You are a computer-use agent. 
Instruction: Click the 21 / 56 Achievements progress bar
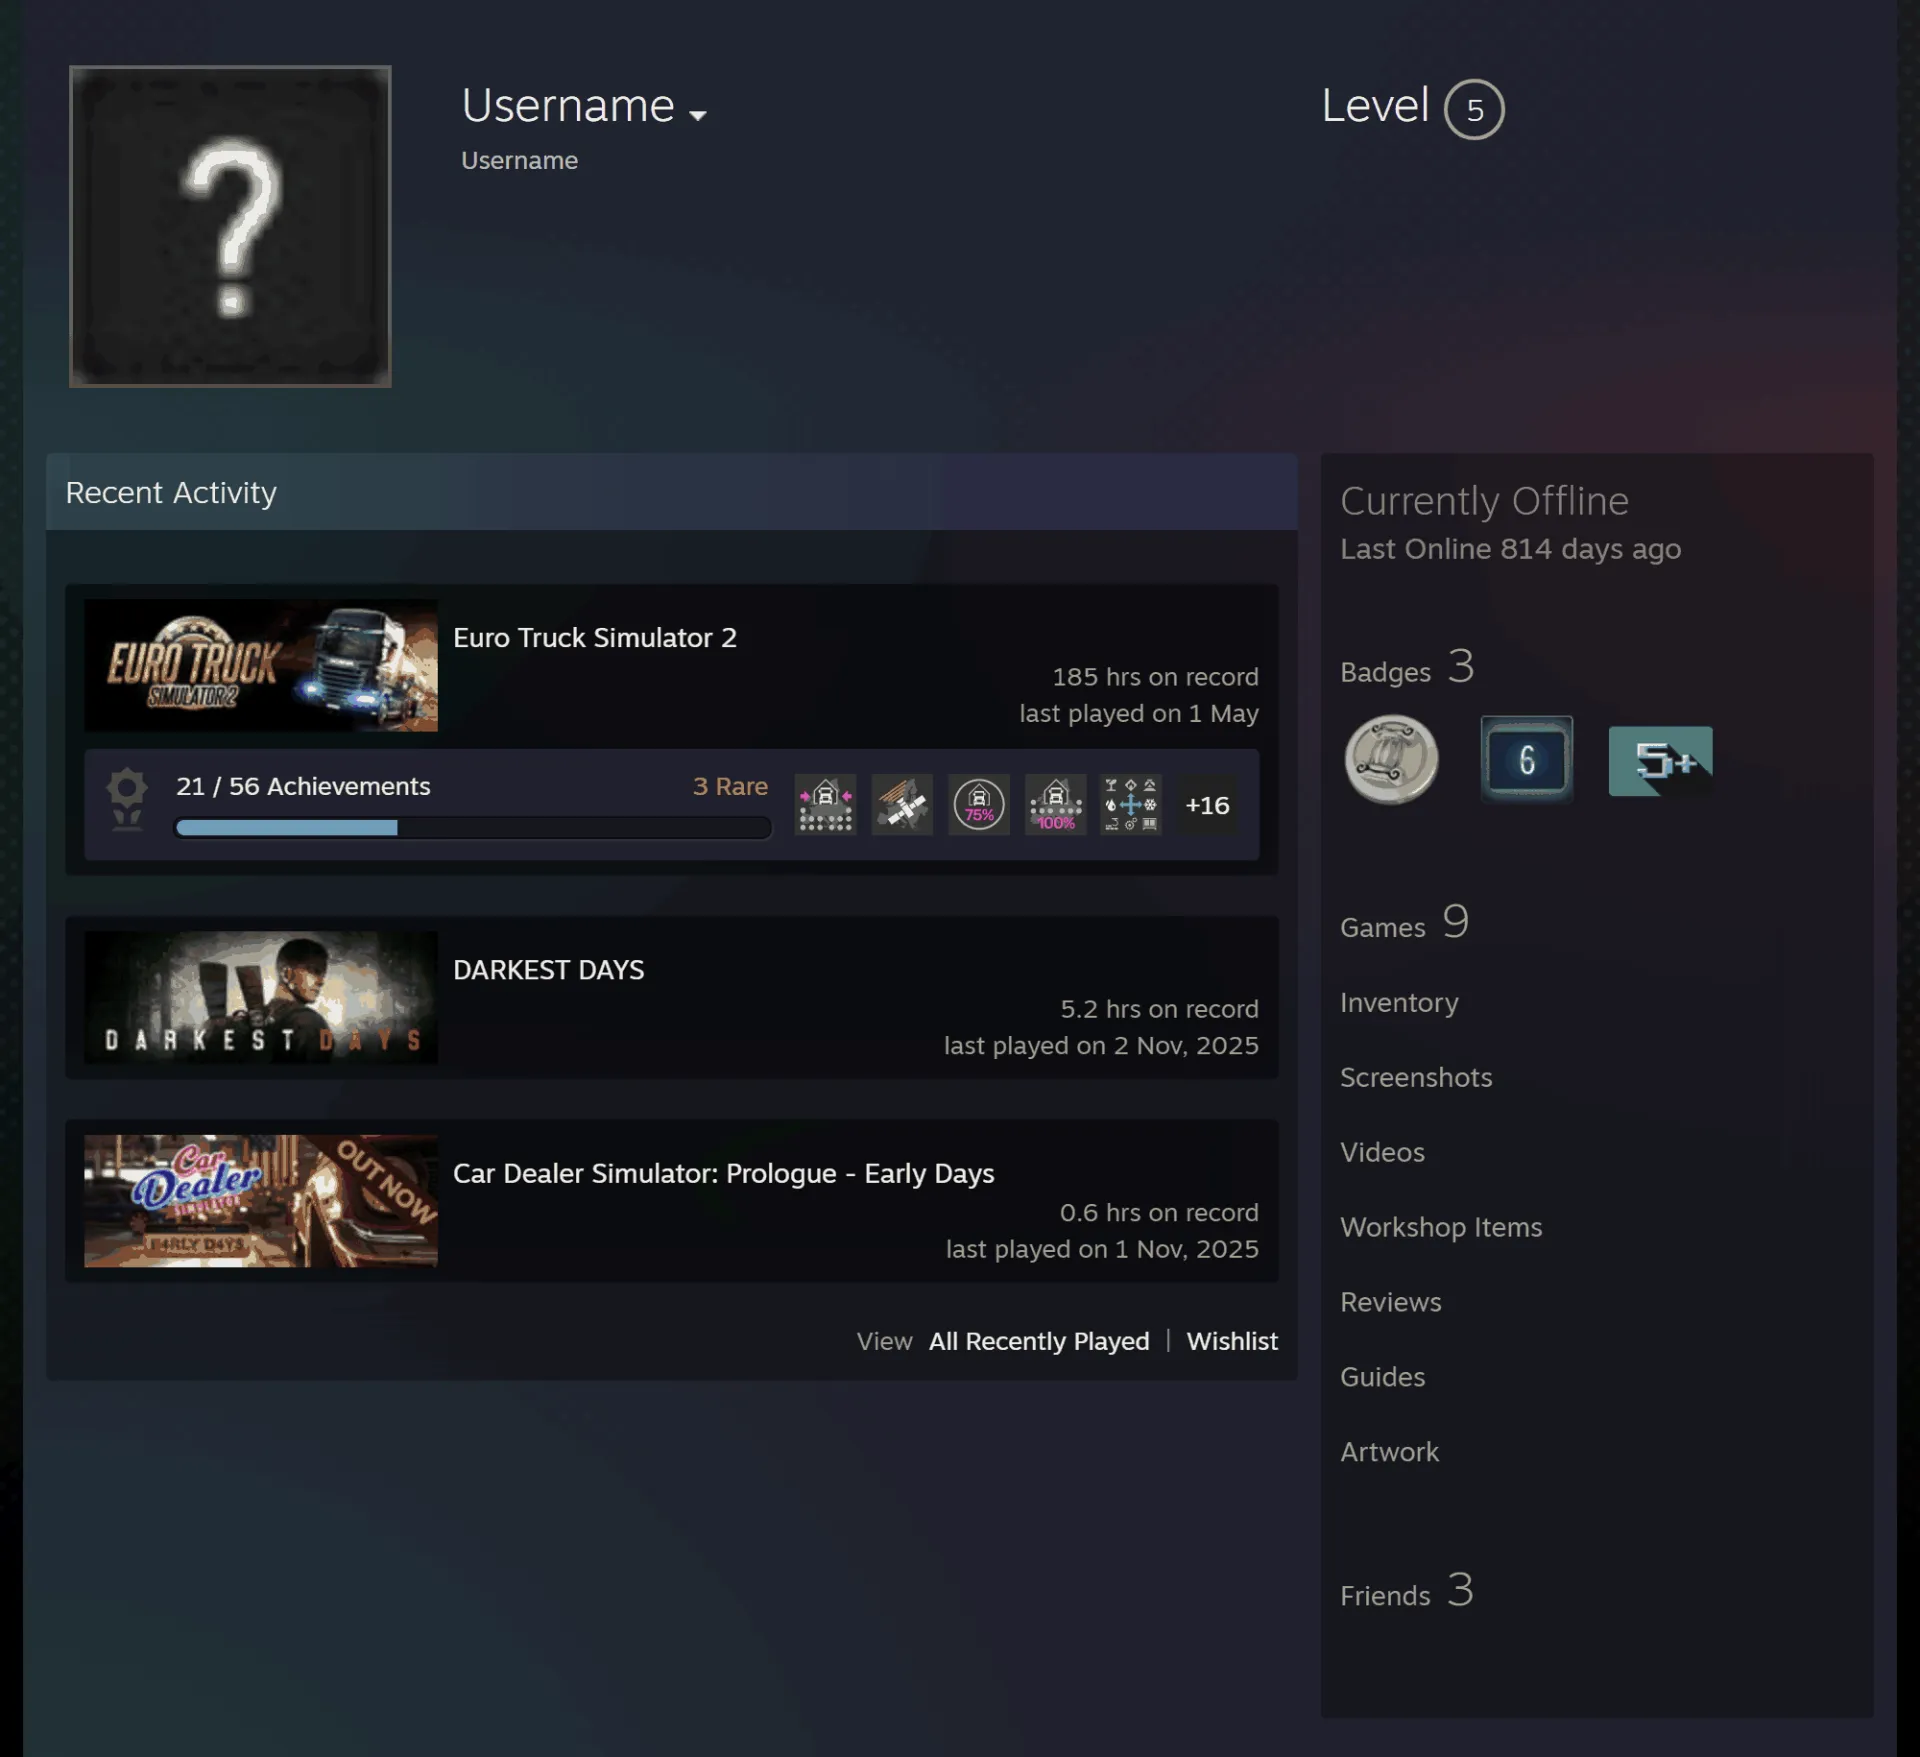472,827
